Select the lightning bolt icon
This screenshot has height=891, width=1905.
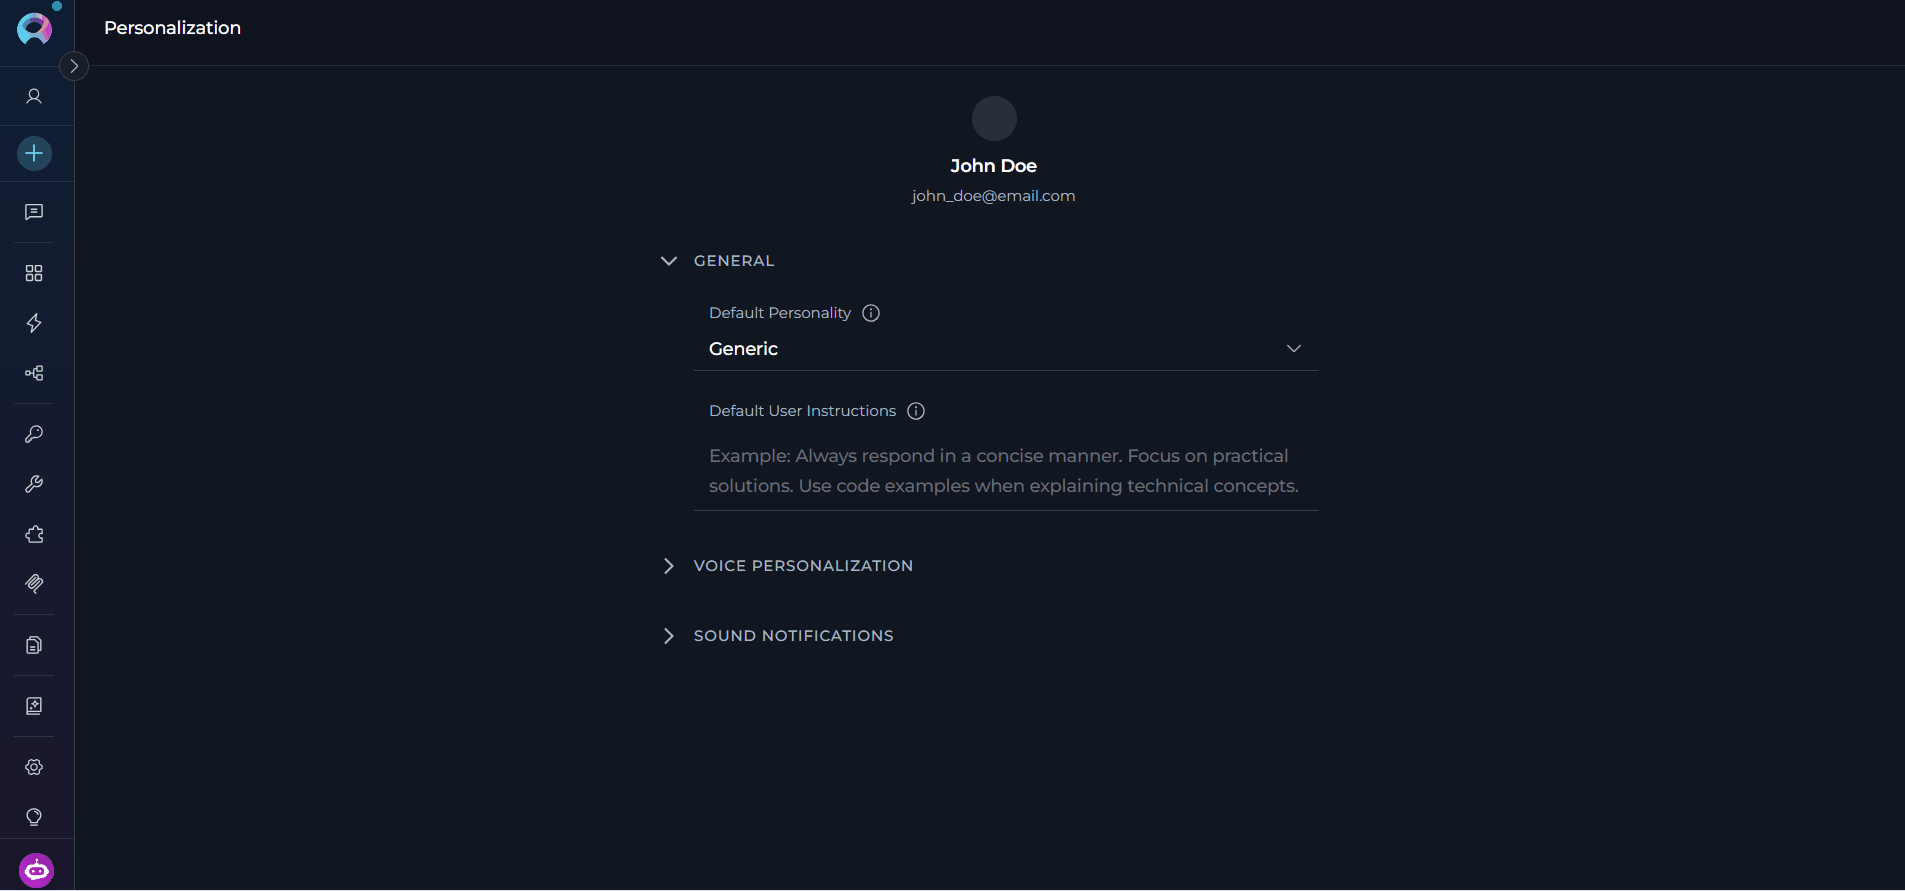34,323
